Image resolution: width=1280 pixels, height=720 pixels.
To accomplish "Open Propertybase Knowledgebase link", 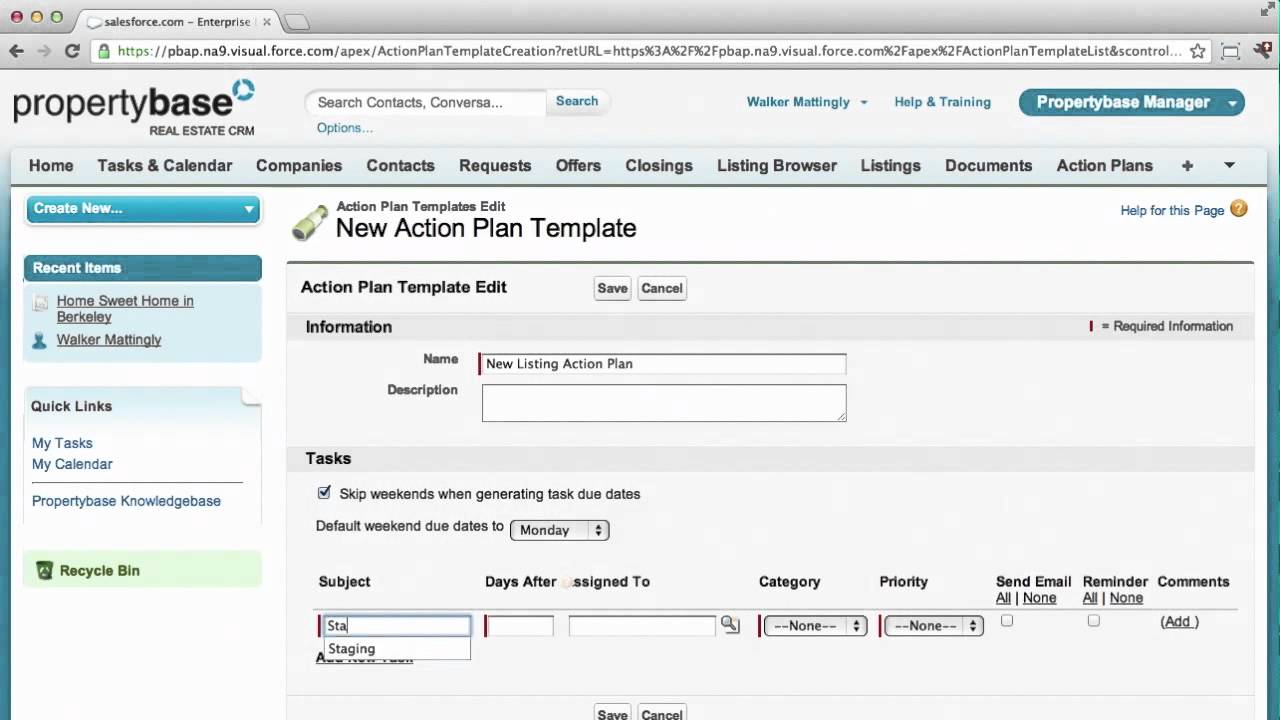I will pyautogui.click(x=126, y=501).
